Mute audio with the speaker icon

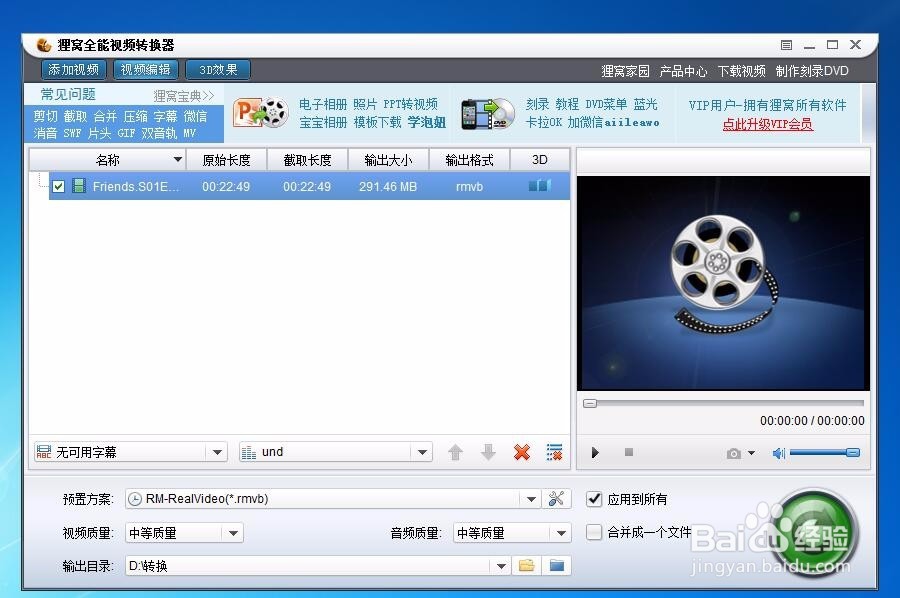(778, 453)
